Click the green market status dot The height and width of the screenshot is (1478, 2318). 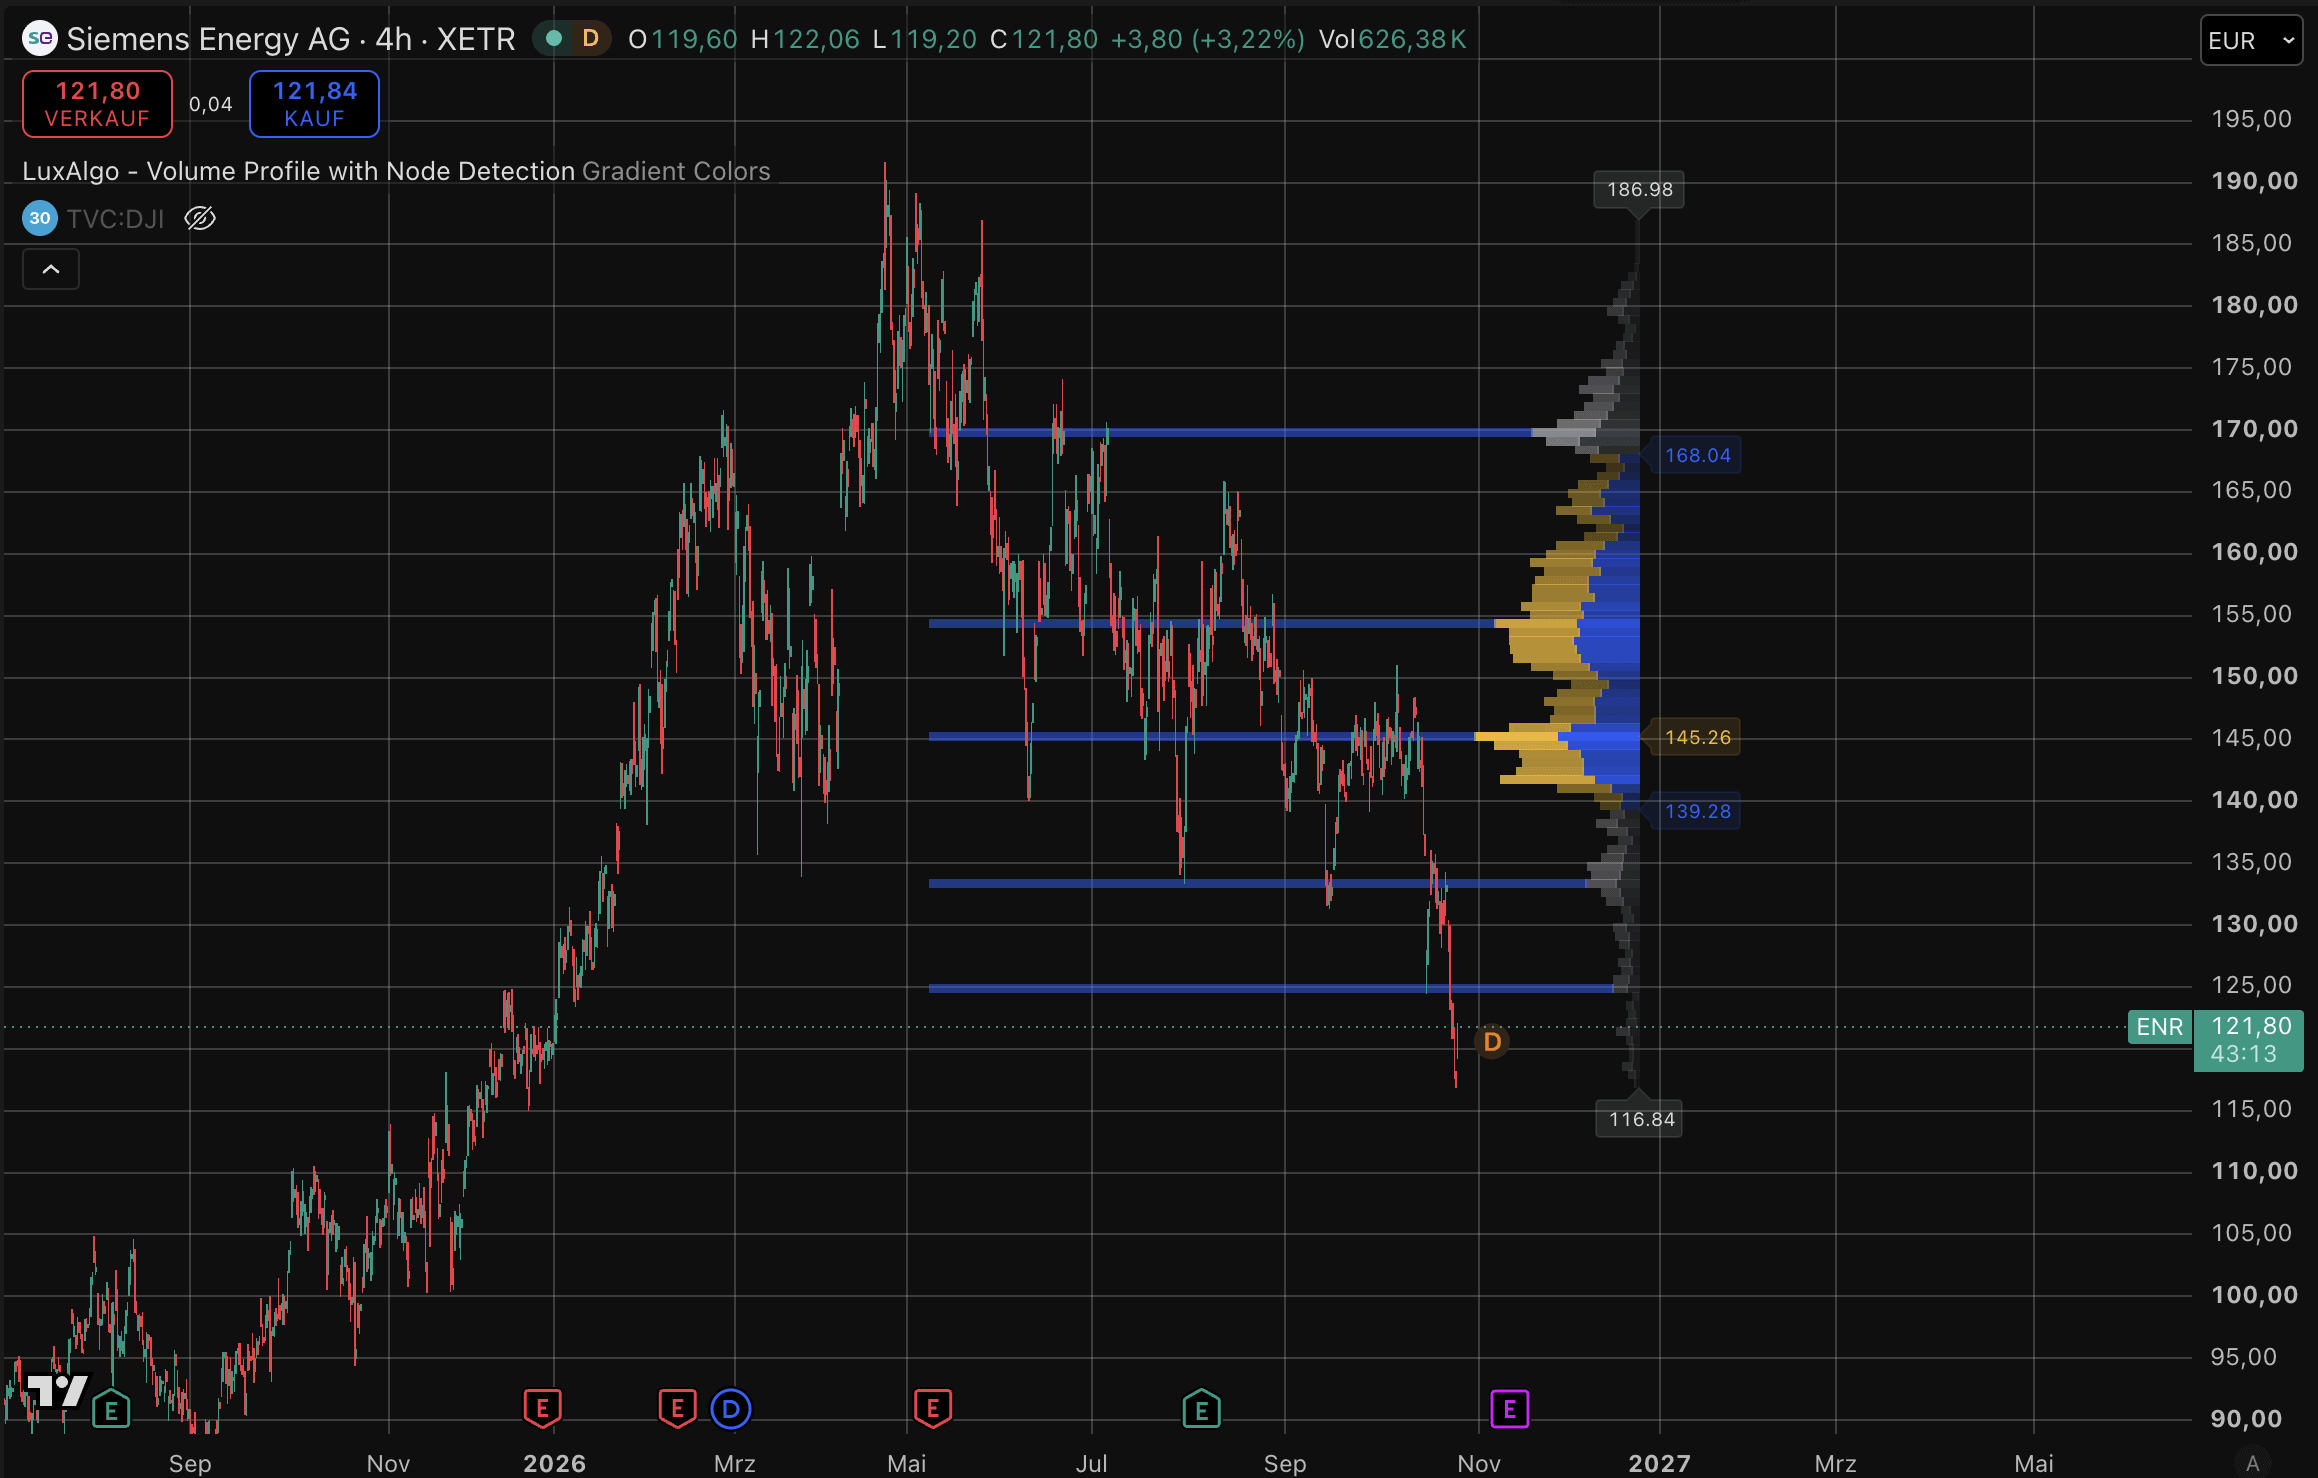(x=554, y=39)
